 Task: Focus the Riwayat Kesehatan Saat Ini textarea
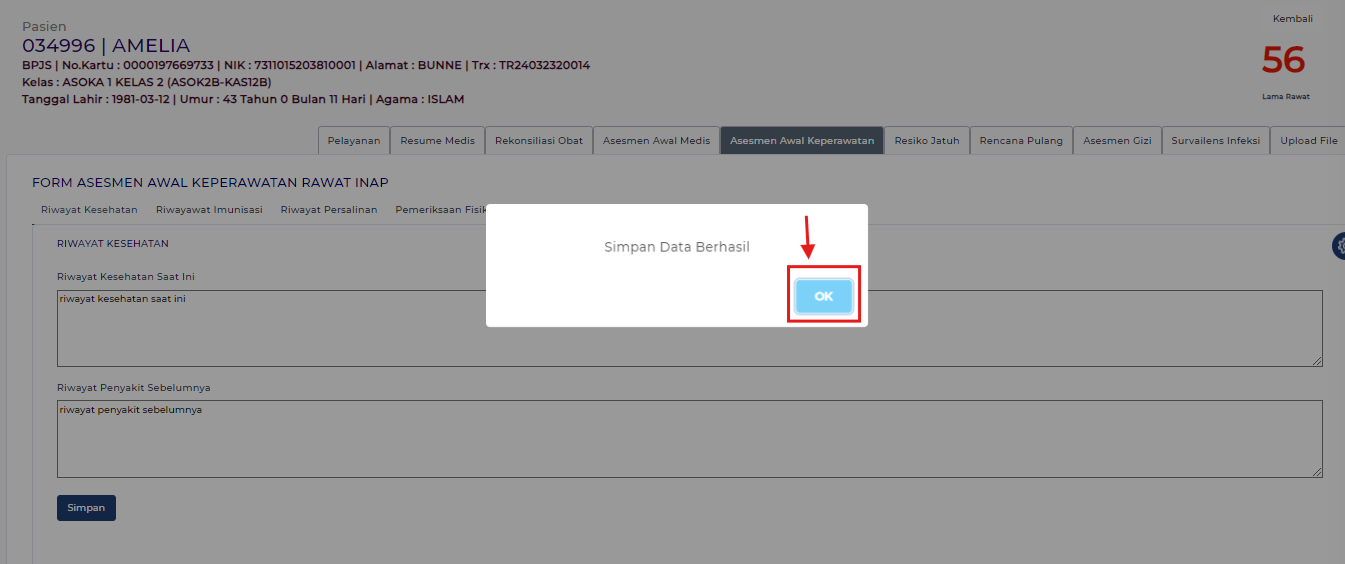click(x=689, y=329)
